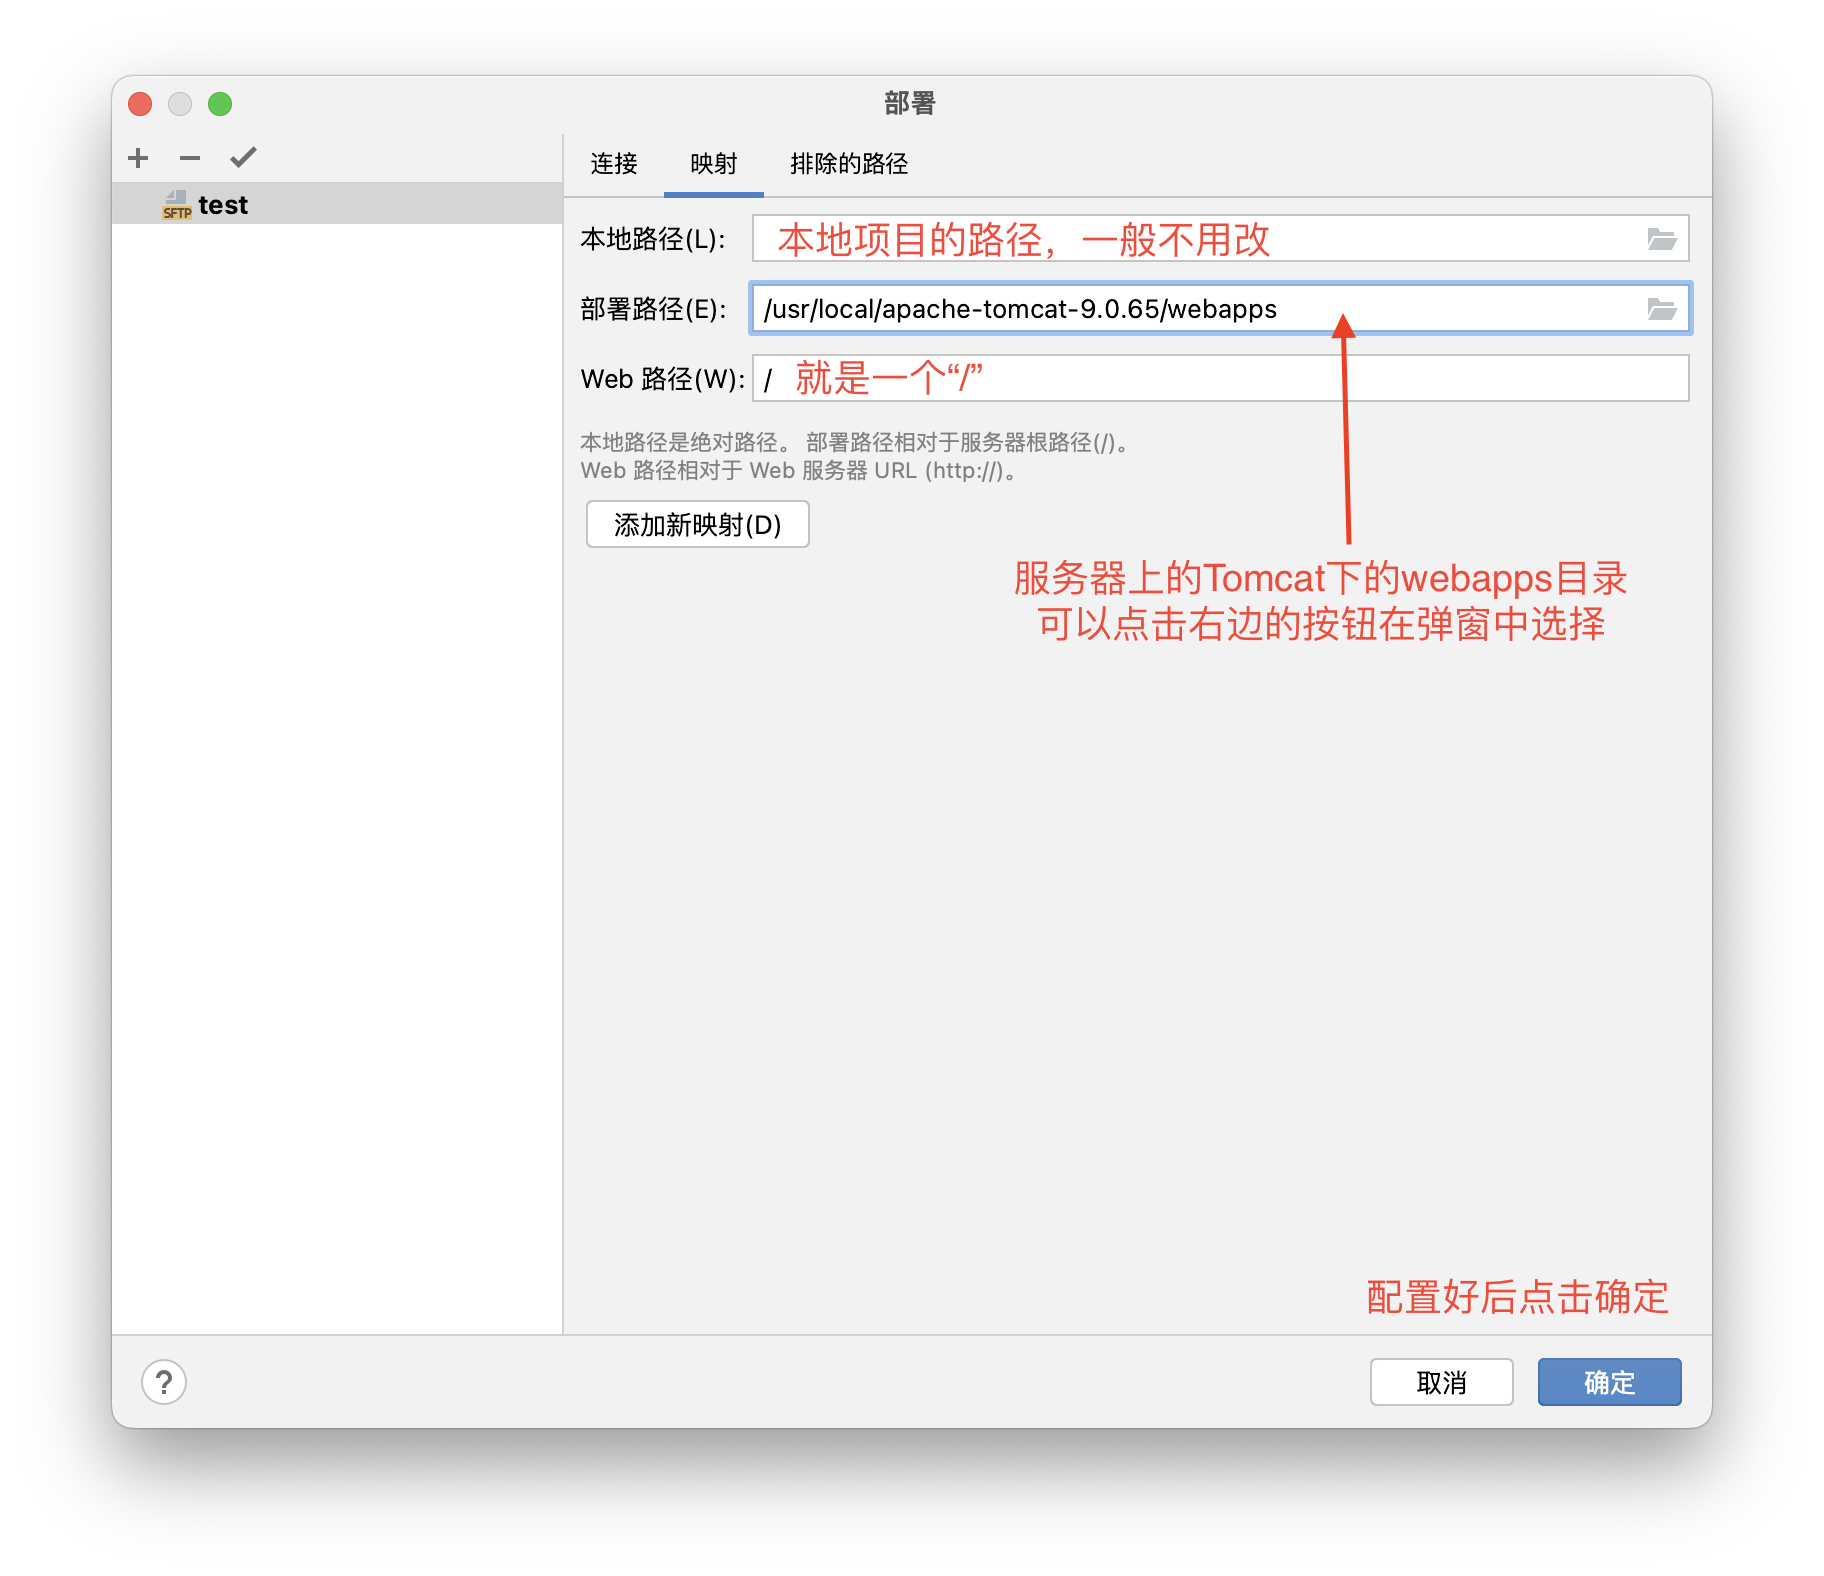Close the 部署 window with red button

140,104
